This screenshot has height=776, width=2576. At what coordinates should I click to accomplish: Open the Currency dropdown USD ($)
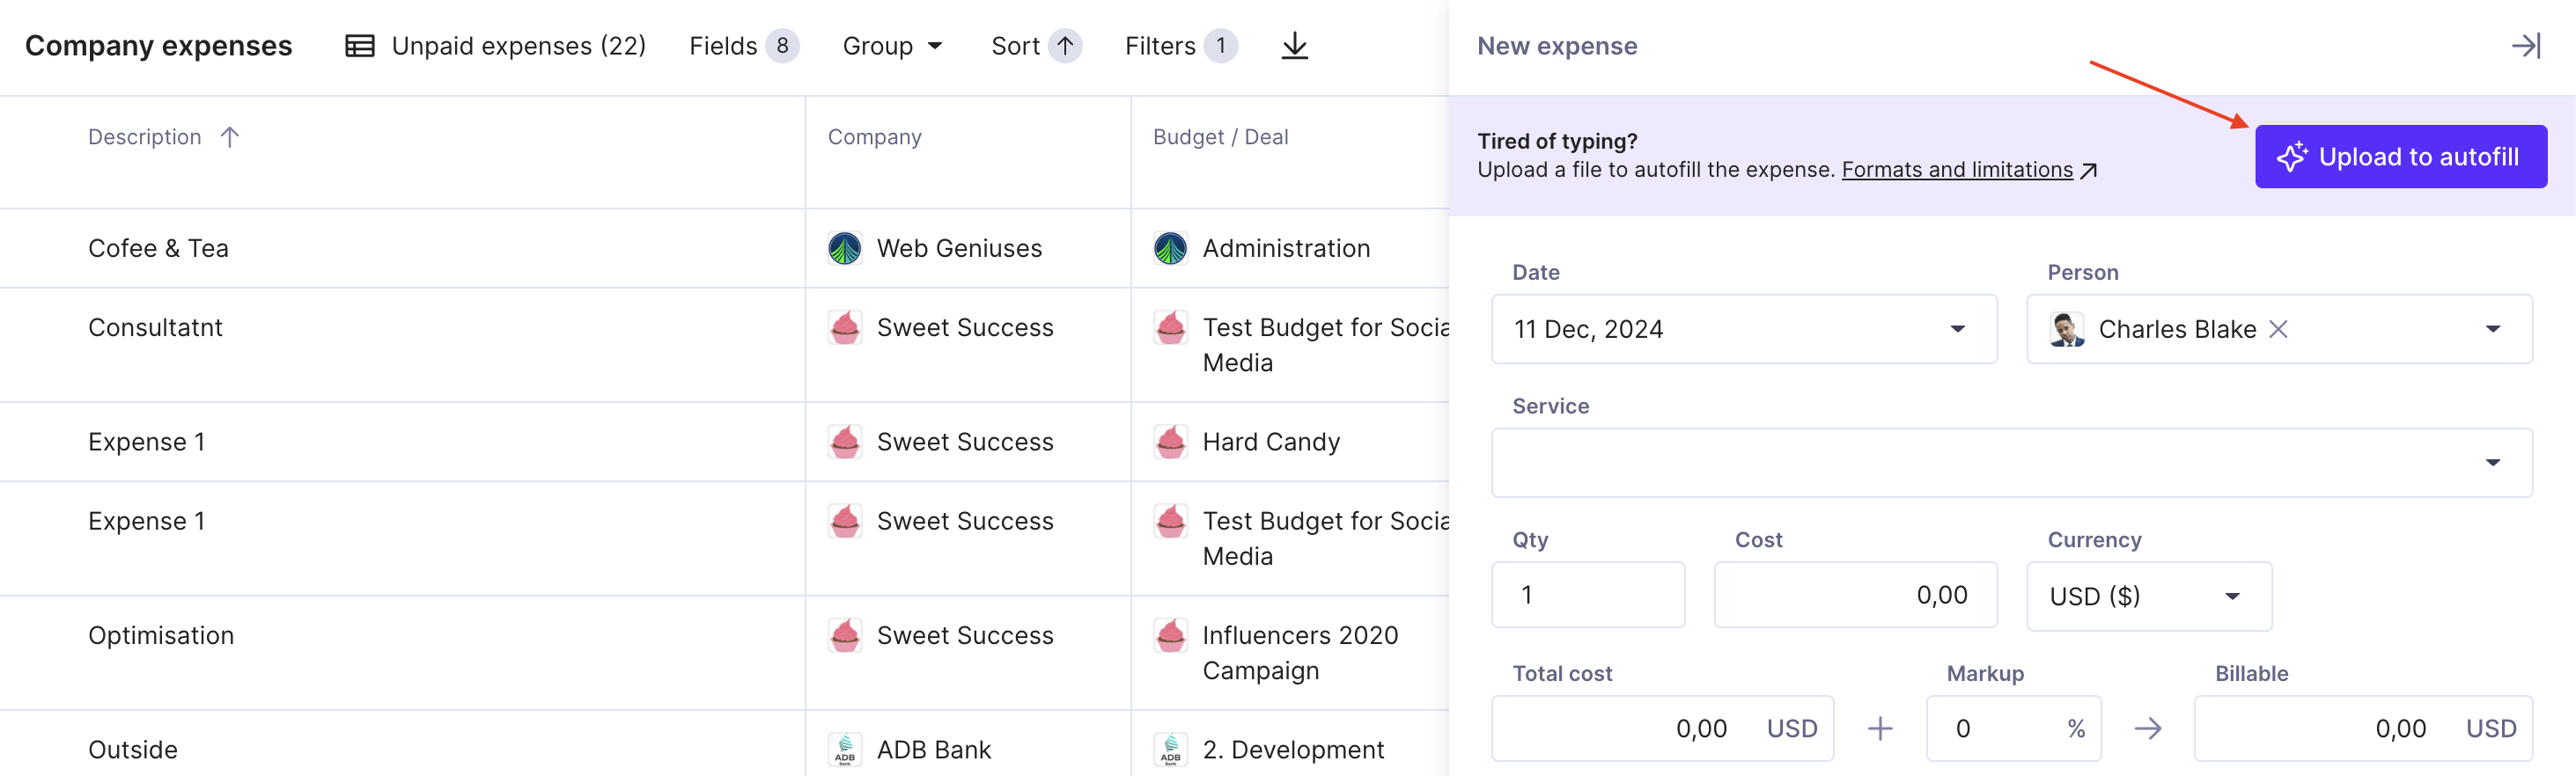tap(2149, 596)
